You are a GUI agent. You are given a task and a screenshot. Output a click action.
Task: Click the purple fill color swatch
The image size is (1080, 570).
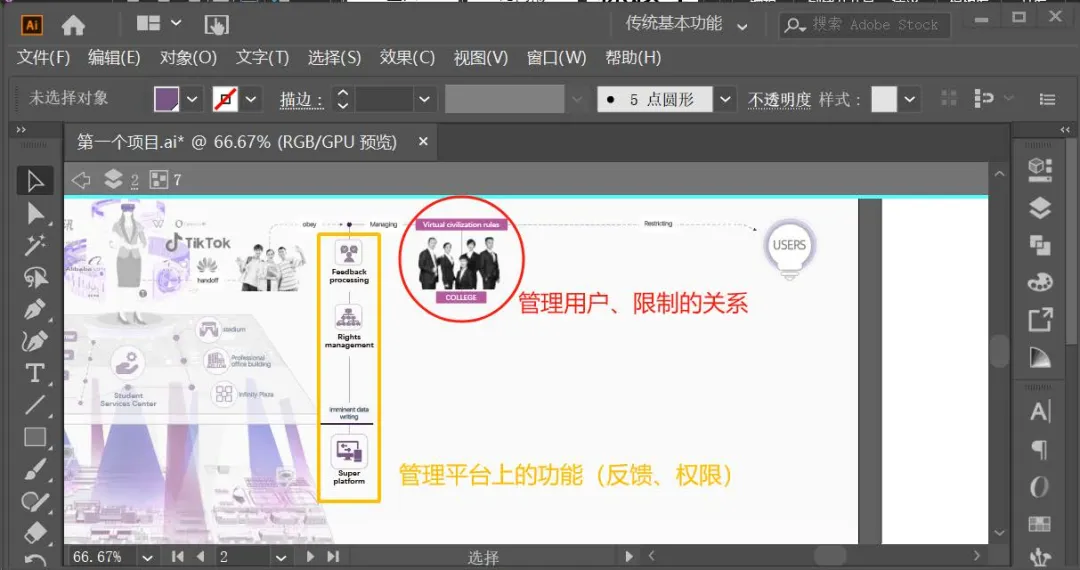[x=167, y=99]
